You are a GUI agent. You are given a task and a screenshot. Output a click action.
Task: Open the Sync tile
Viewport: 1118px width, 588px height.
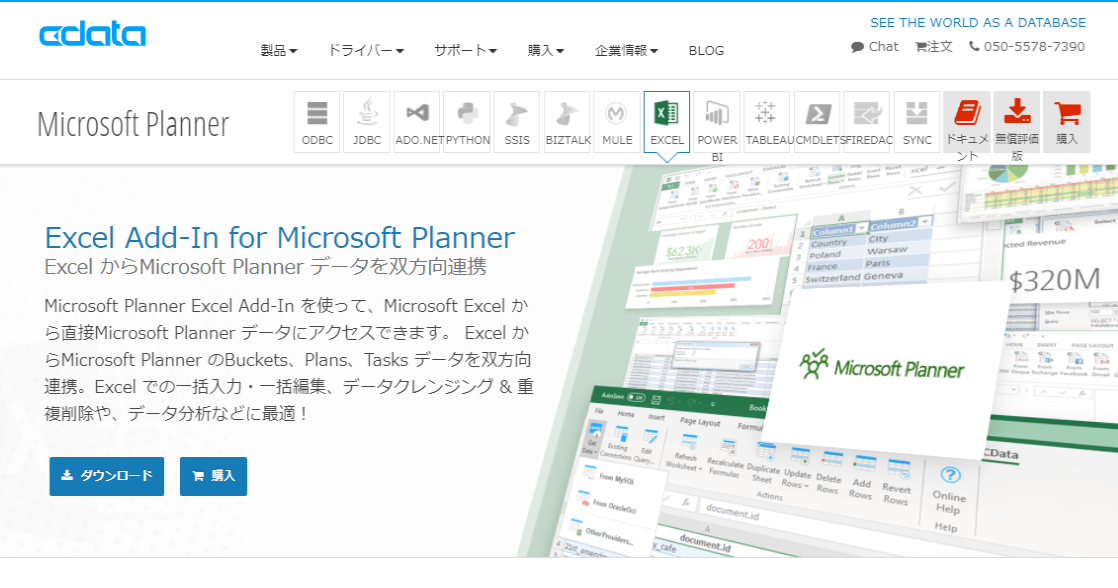click(917, 122)
